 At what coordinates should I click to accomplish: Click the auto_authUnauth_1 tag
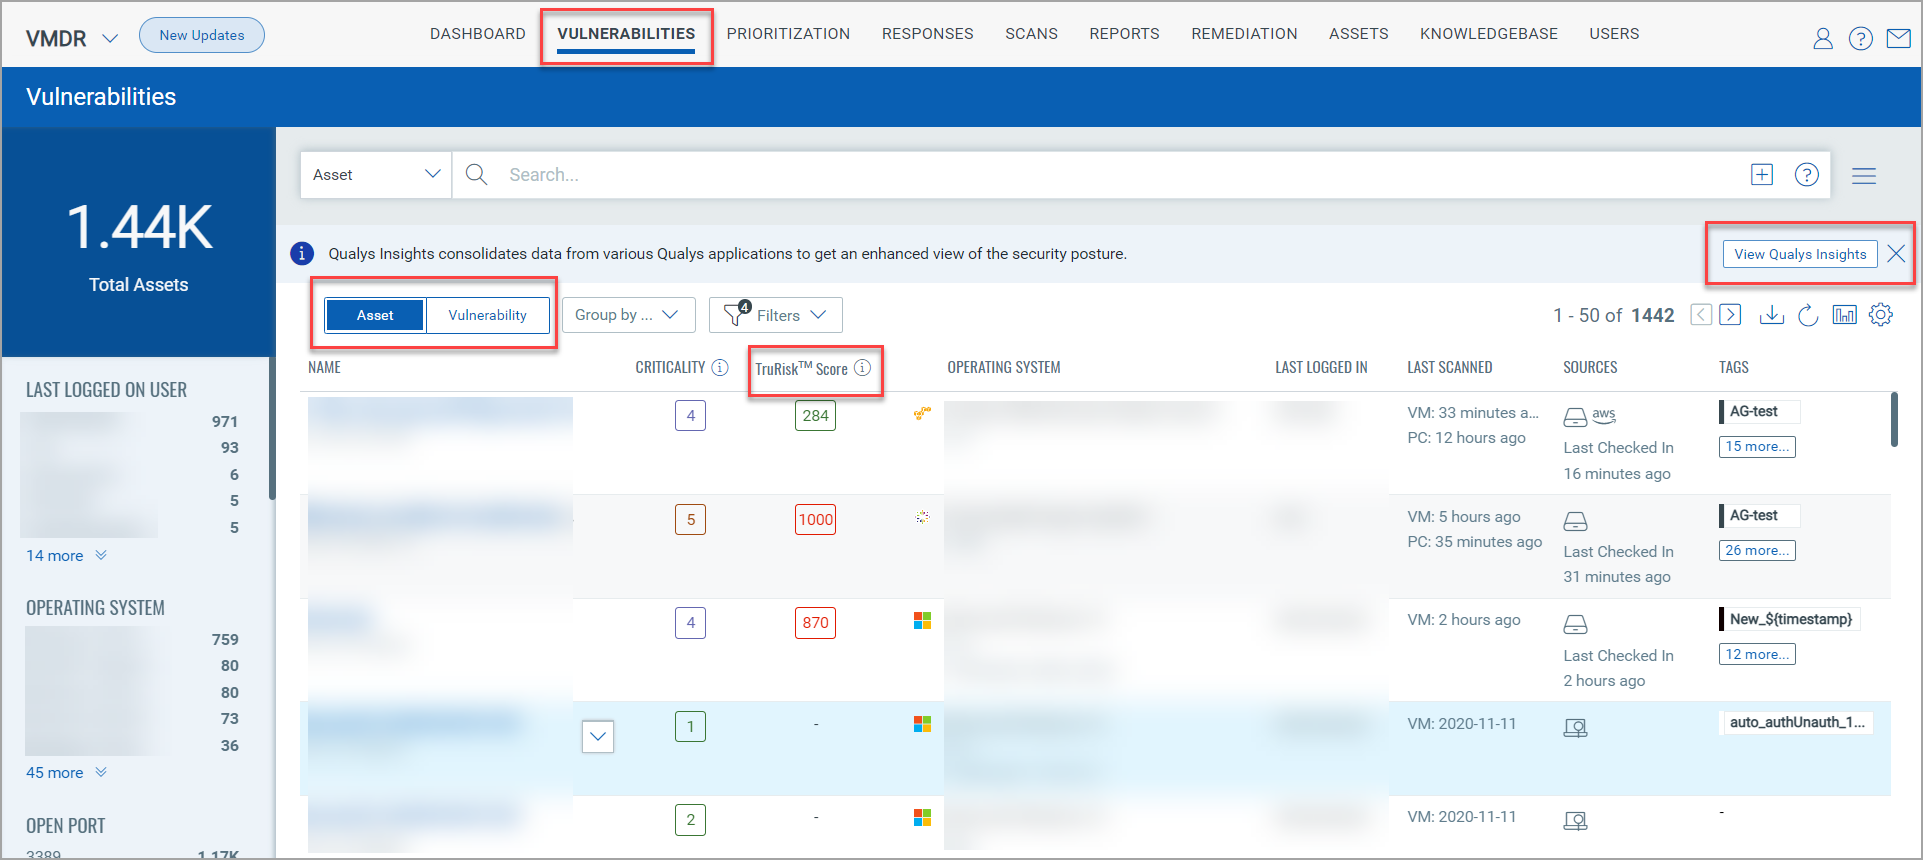pyautogui.click(x=1797, y=723)
